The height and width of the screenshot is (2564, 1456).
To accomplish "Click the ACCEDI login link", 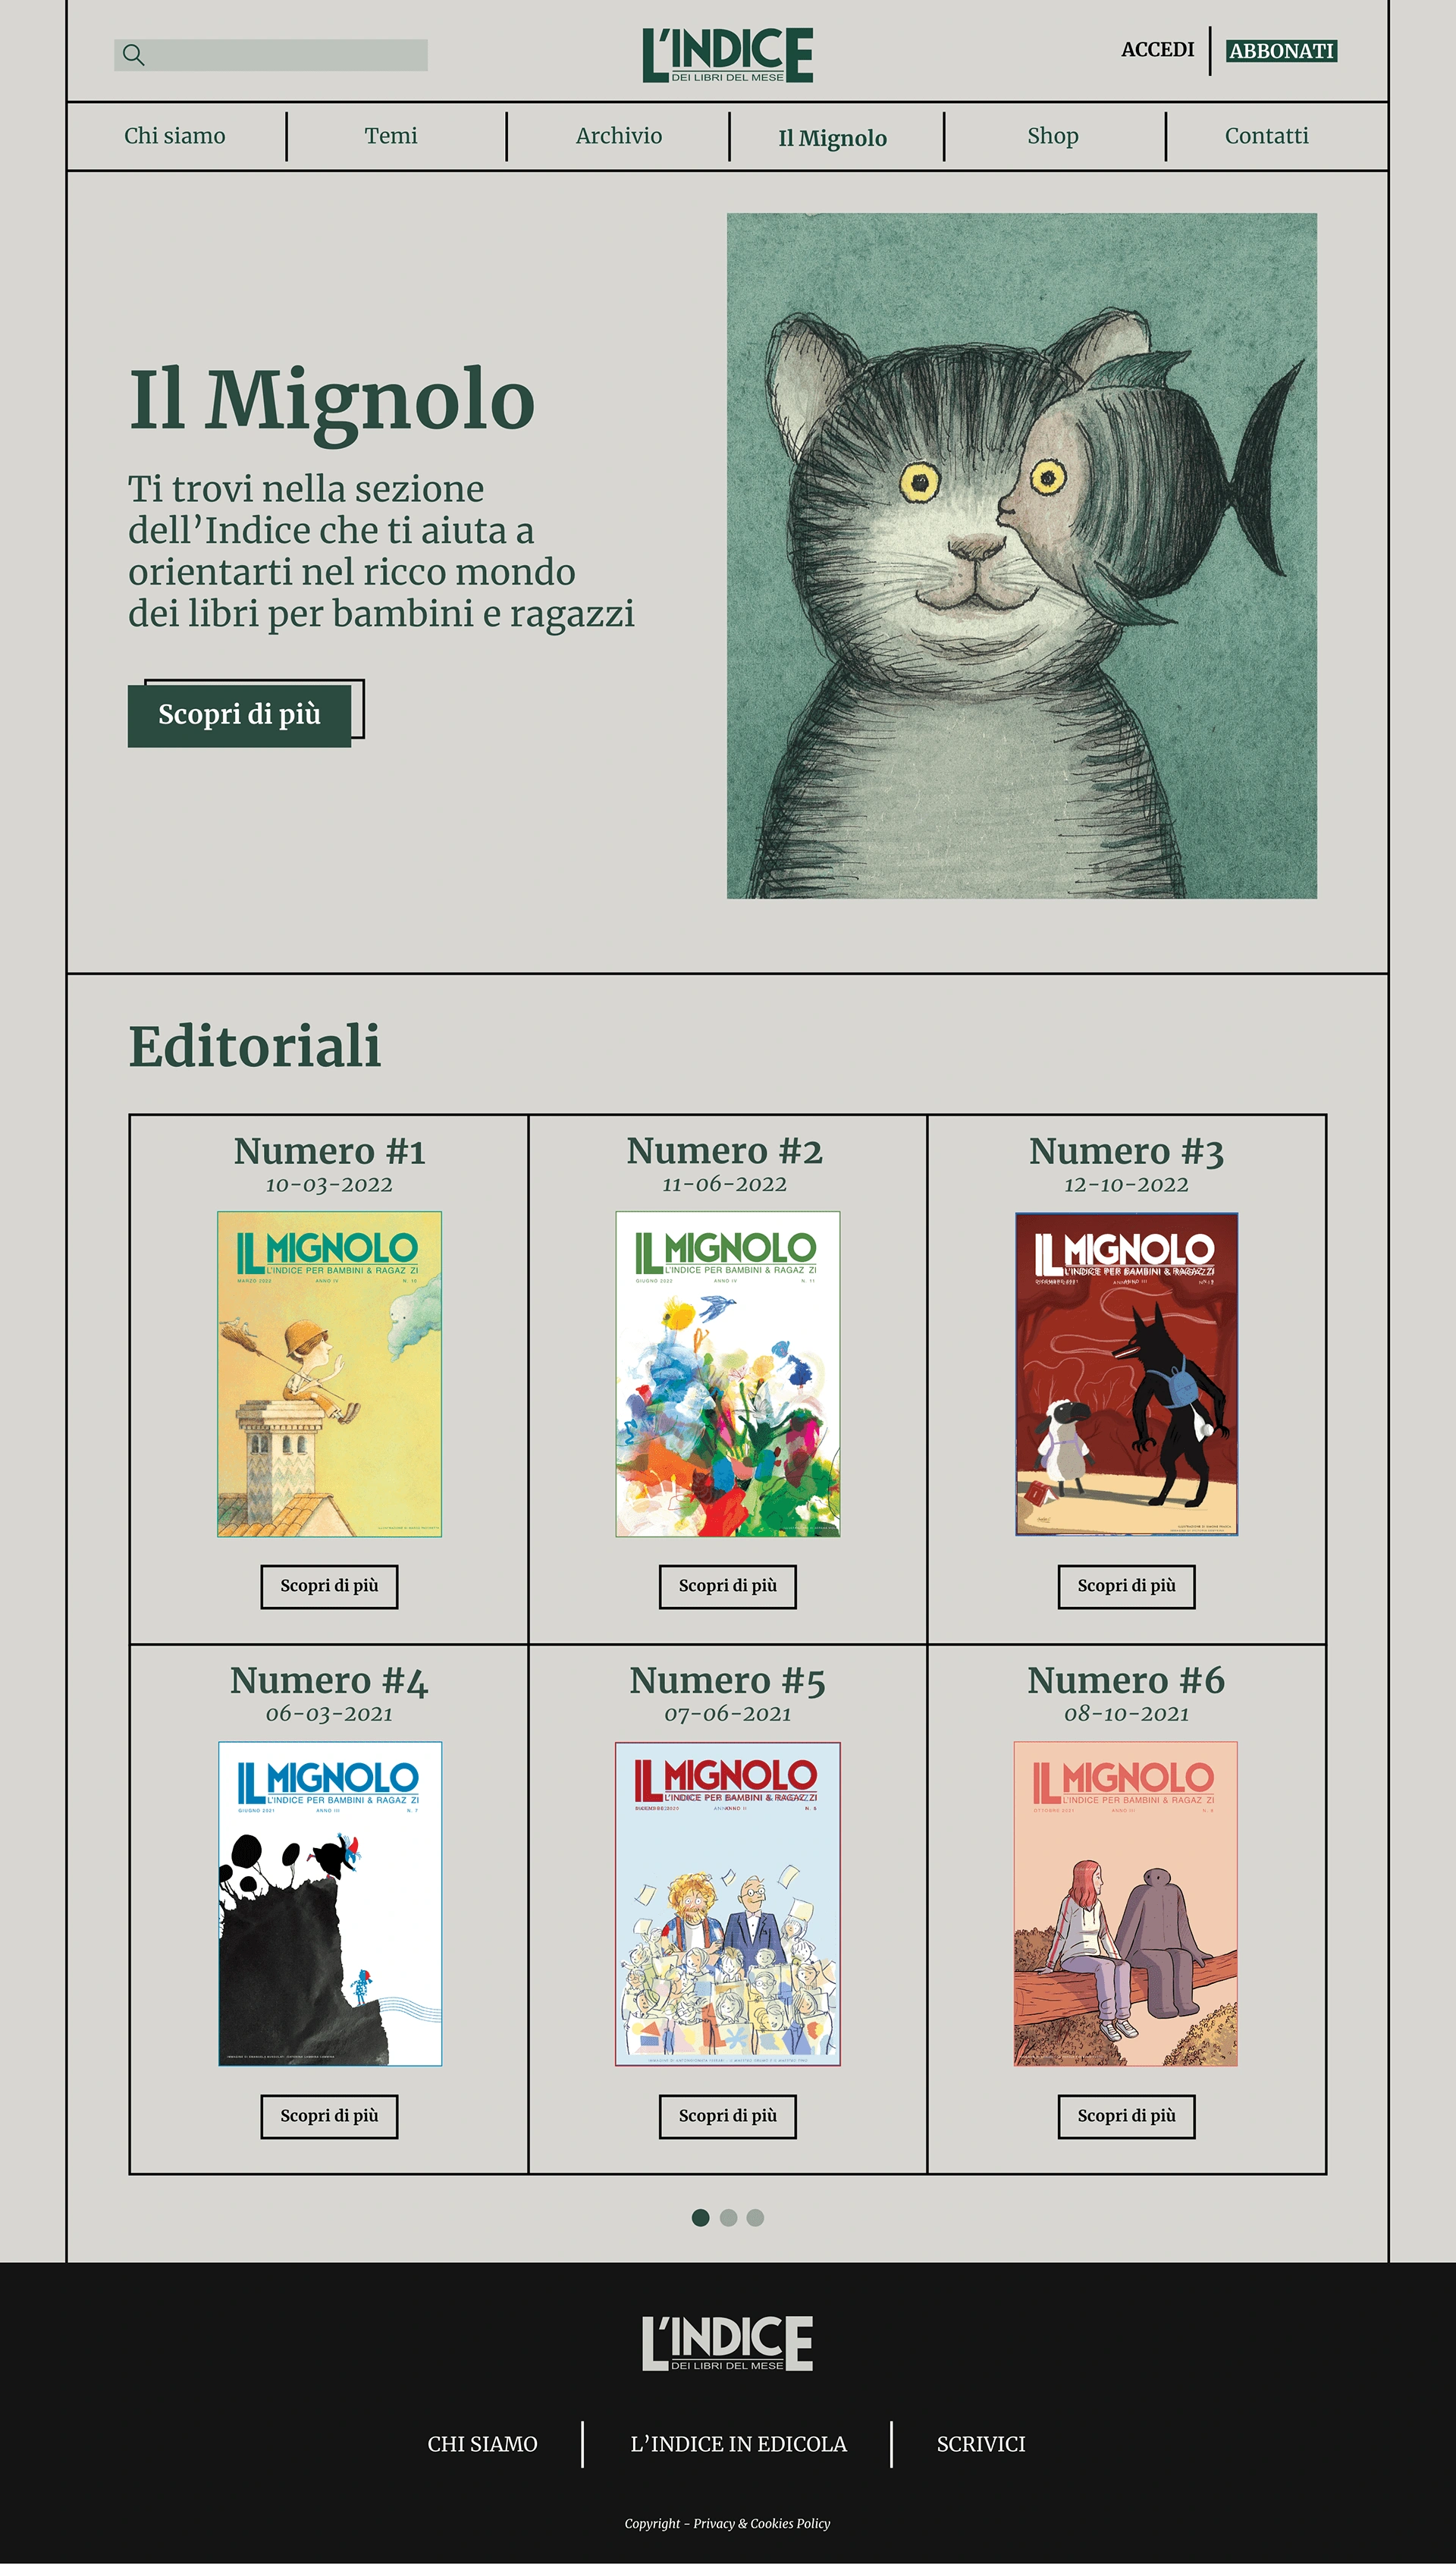I will 1157,50.
